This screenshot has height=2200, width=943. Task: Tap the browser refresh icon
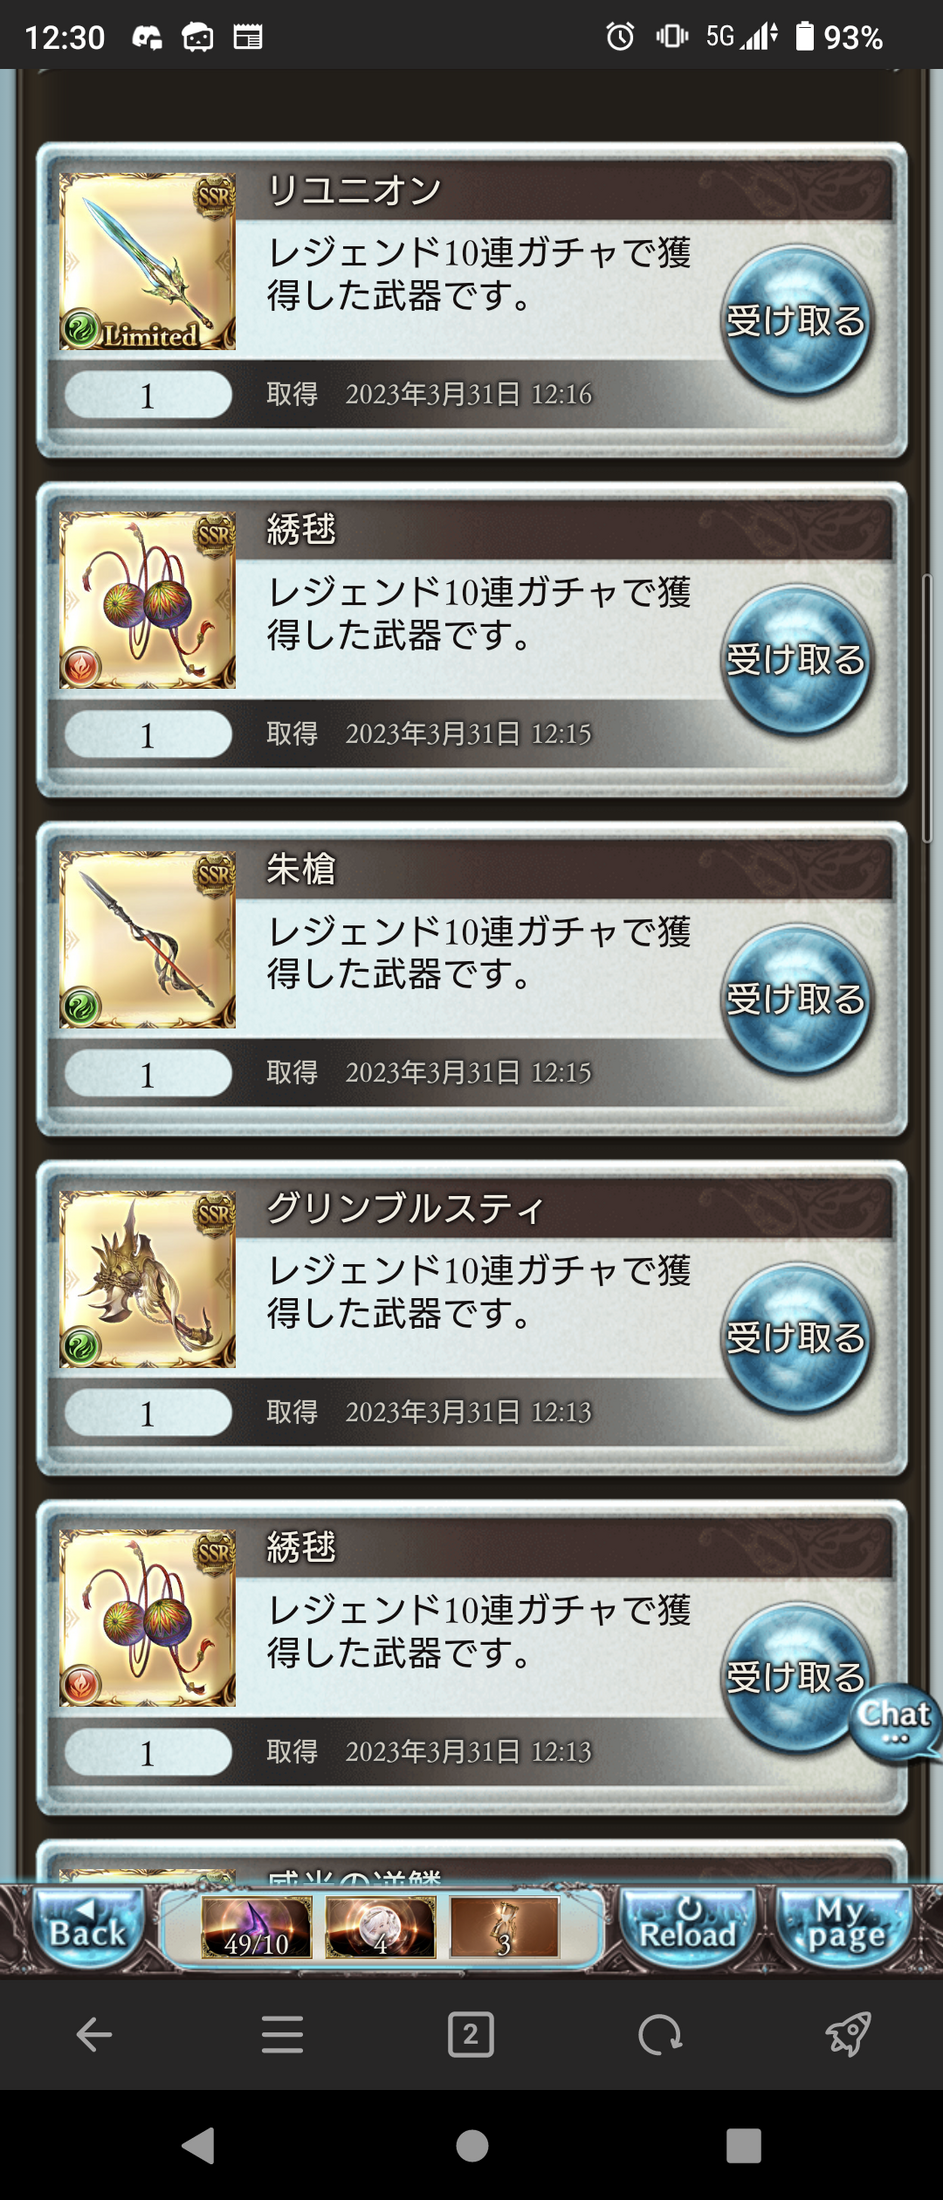coord(660,2035)
